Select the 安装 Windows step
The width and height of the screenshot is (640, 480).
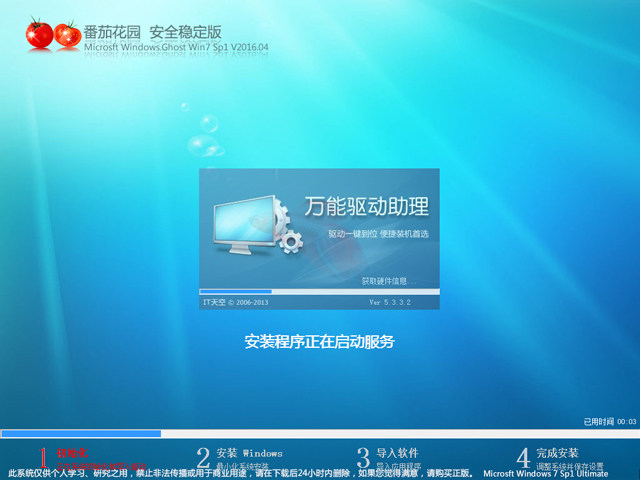pyautogui.click(x=249, y=453)
